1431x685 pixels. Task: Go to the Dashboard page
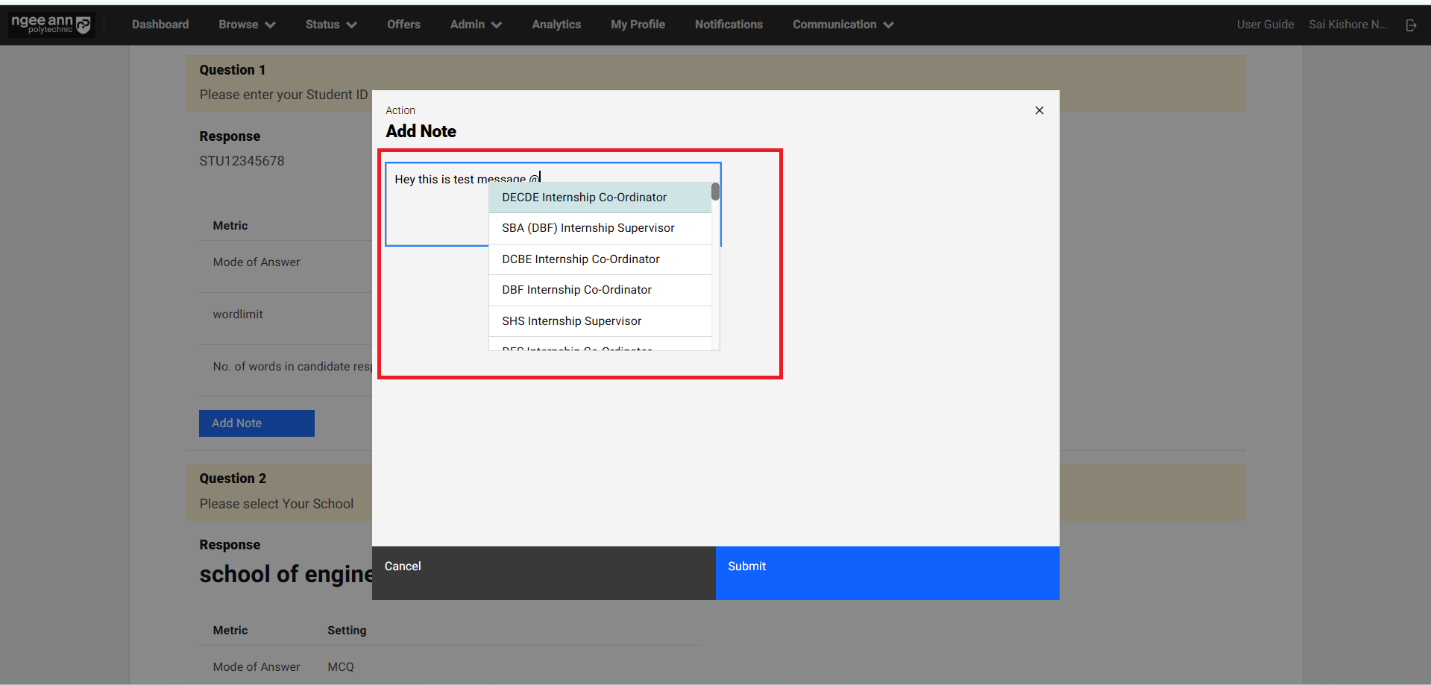[x=160, y=25]
